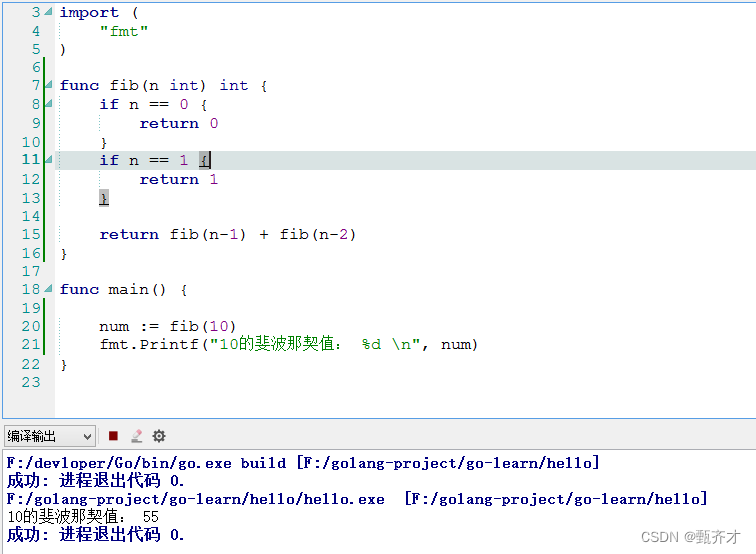The image size is (756, 554).
Task: Collapse the 'if n == 1' fold marker
Action: click(x=48, y=160)
